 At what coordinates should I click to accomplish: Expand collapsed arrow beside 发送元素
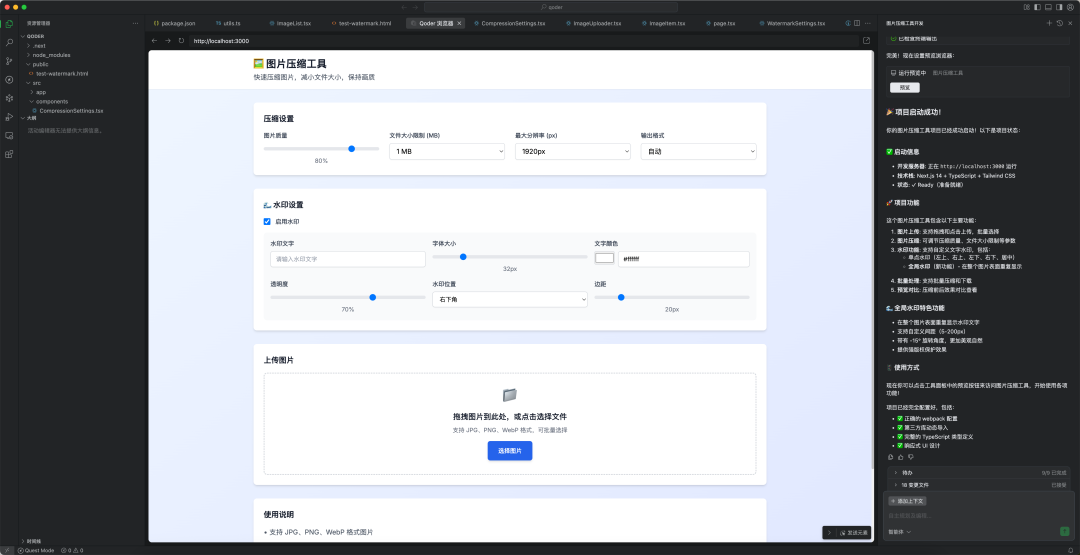tap(829, 532)
